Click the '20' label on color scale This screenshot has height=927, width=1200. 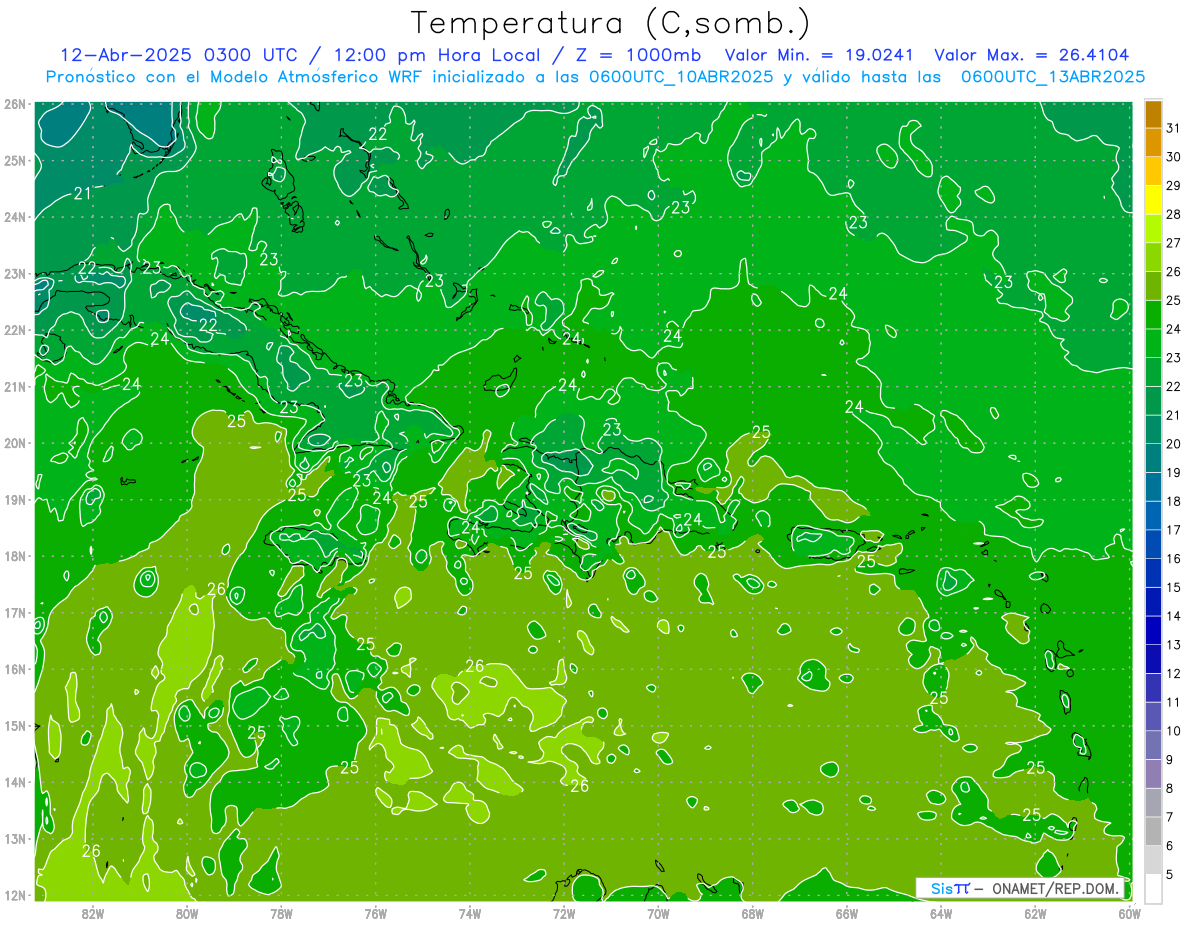point(1173,444)
